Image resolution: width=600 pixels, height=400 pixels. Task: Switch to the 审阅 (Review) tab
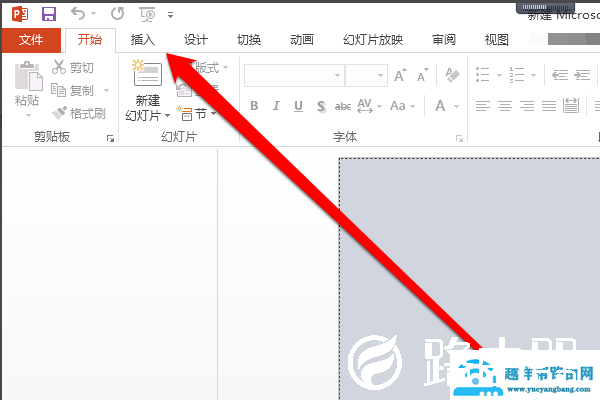point(444,40)
